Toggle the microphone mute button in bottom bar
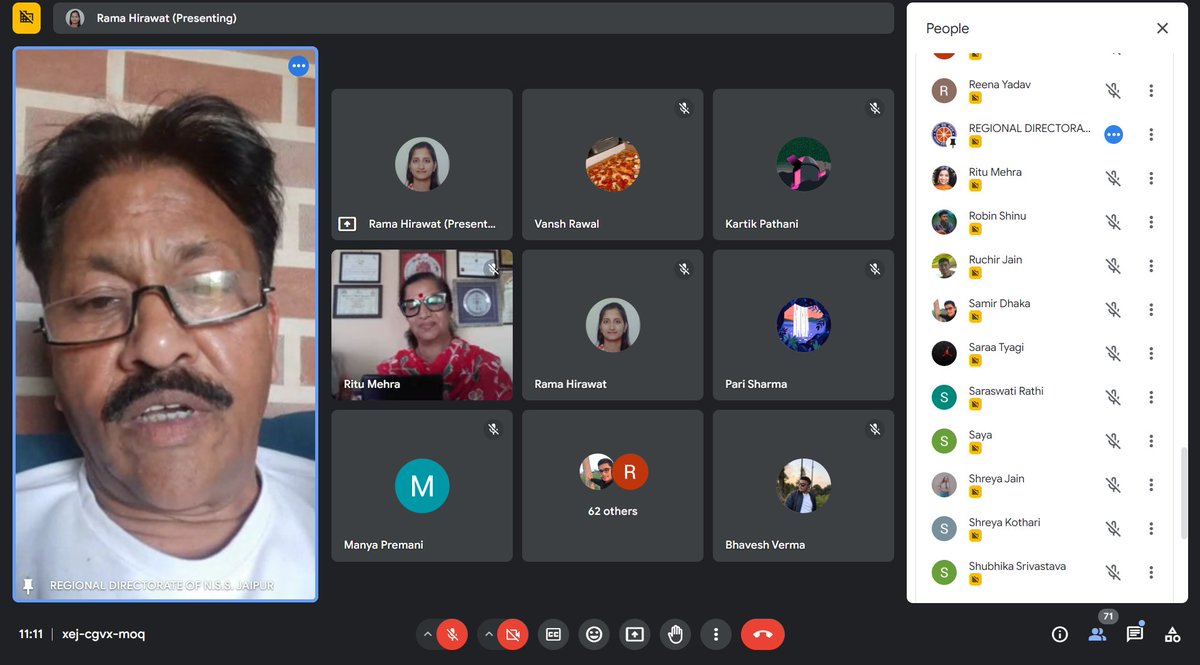 coord(452,634)
